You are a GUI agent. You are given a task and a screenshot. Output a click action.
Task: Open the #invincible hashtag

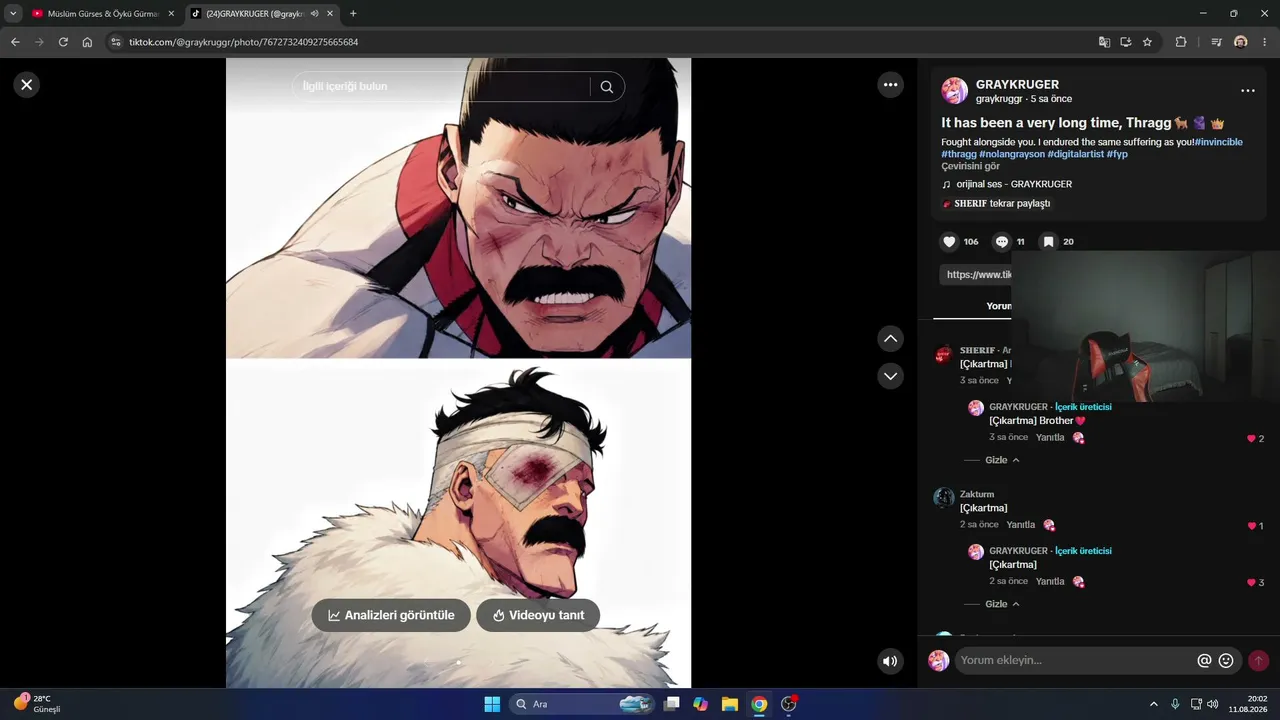coord(1219,142)
